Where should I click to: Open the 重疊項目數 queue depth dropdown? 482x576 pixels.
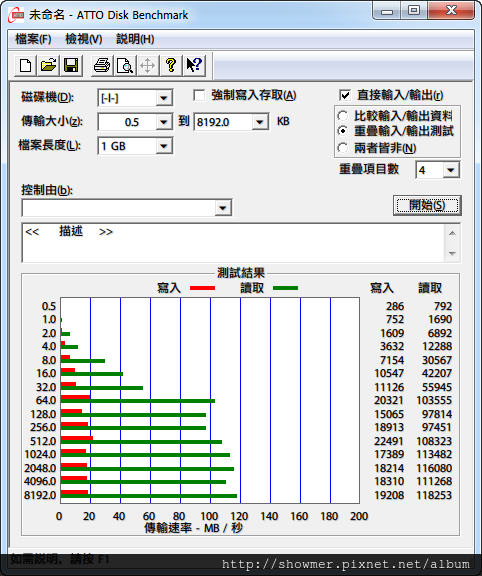pos(450,170)
